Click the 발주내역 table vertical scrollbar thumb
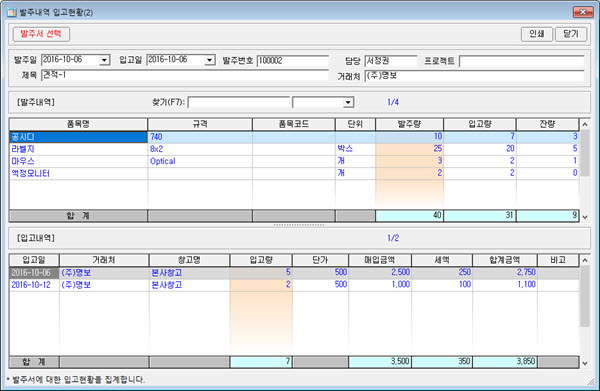Screen dimensions: 600x391 pyautogui.click(x=585, y=153)
